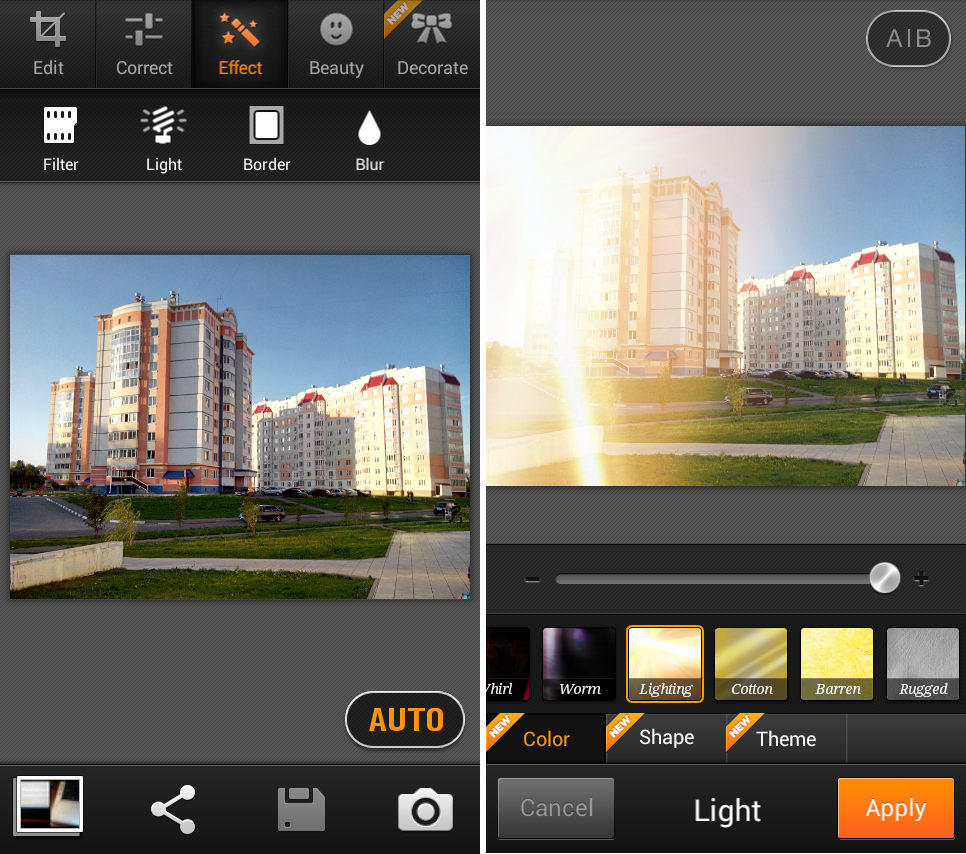Switch to the Shape category tab
This screenshot has width=966, height=854.
coord(666,738)
